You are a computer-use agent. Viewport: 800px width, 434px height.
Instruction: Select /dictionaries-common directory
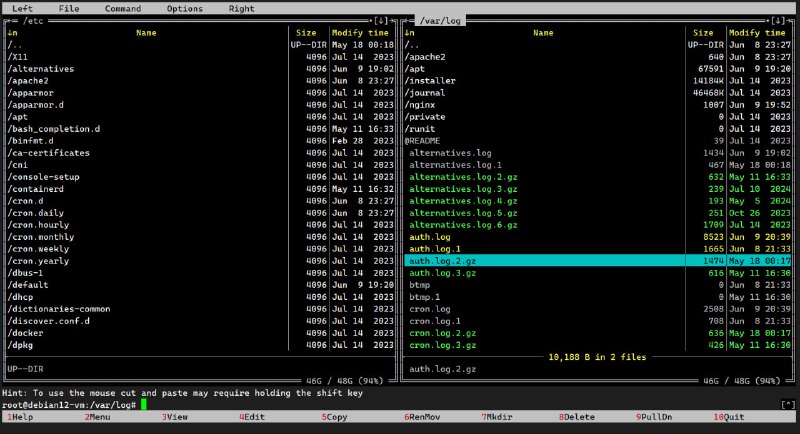147,309
